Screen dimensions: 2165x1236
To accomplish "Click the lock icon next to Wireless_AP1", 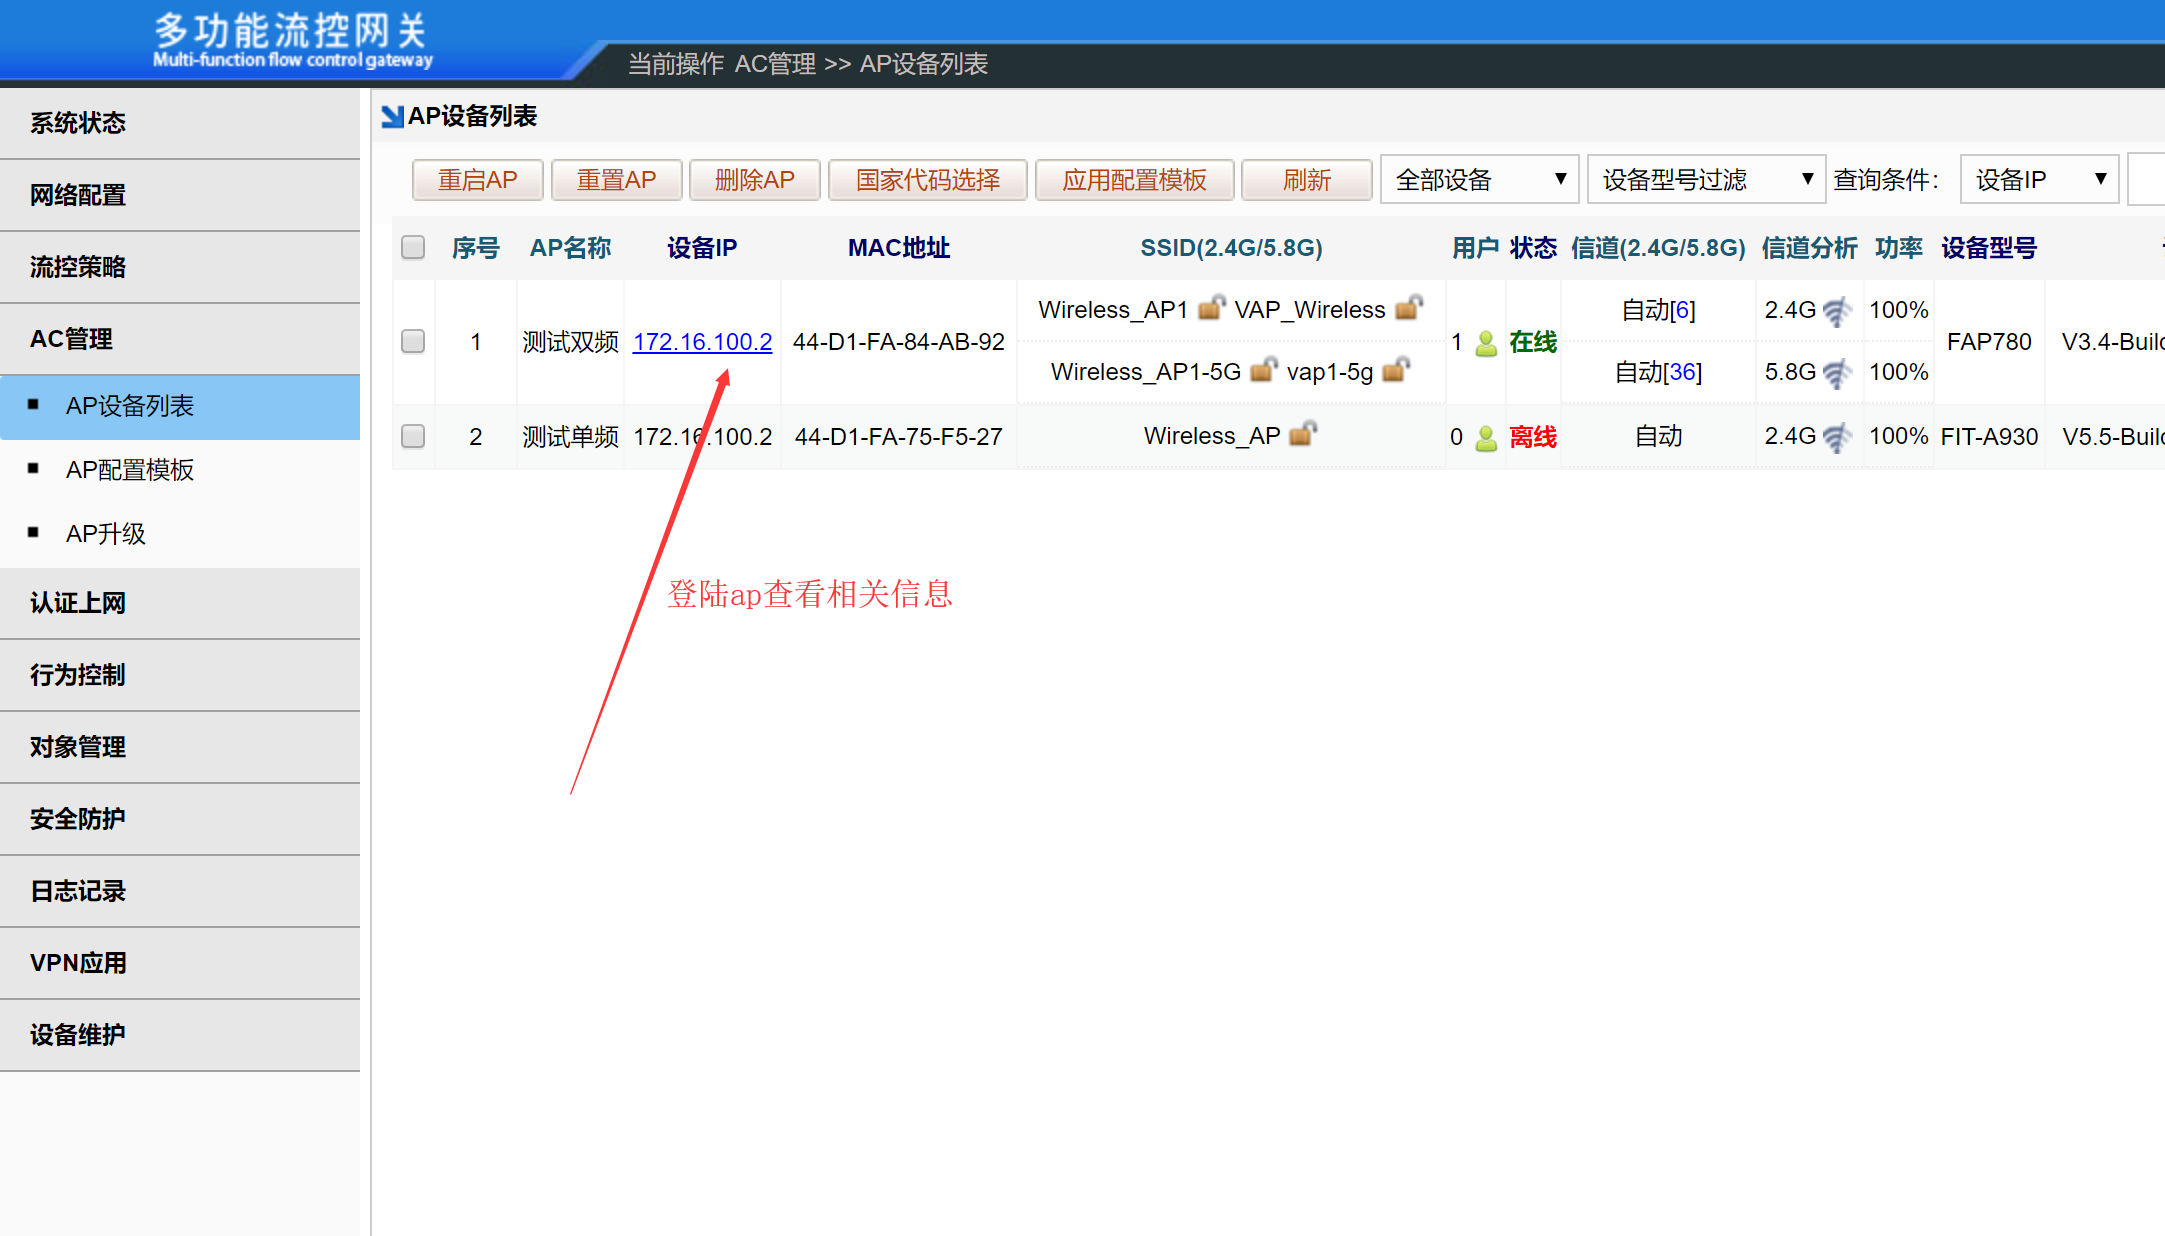I will click(1211, 309).
